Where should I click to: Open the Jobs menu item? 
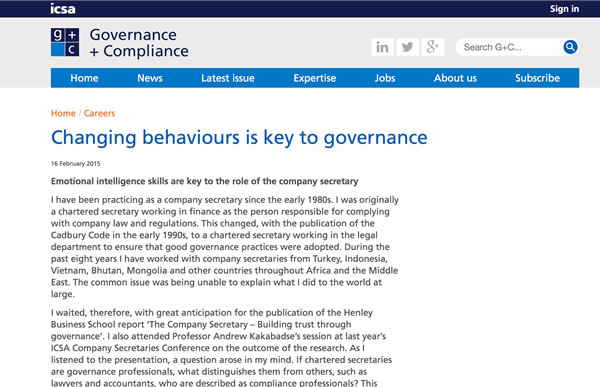point(385,78)
